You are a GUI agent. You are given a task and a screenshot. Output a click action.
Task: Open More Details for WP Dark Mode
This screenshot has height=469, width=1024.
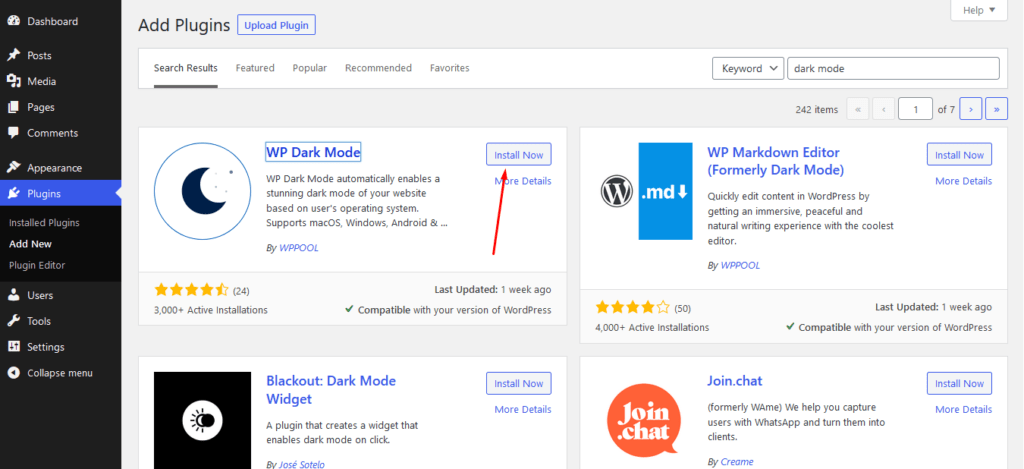click(522, 181)
